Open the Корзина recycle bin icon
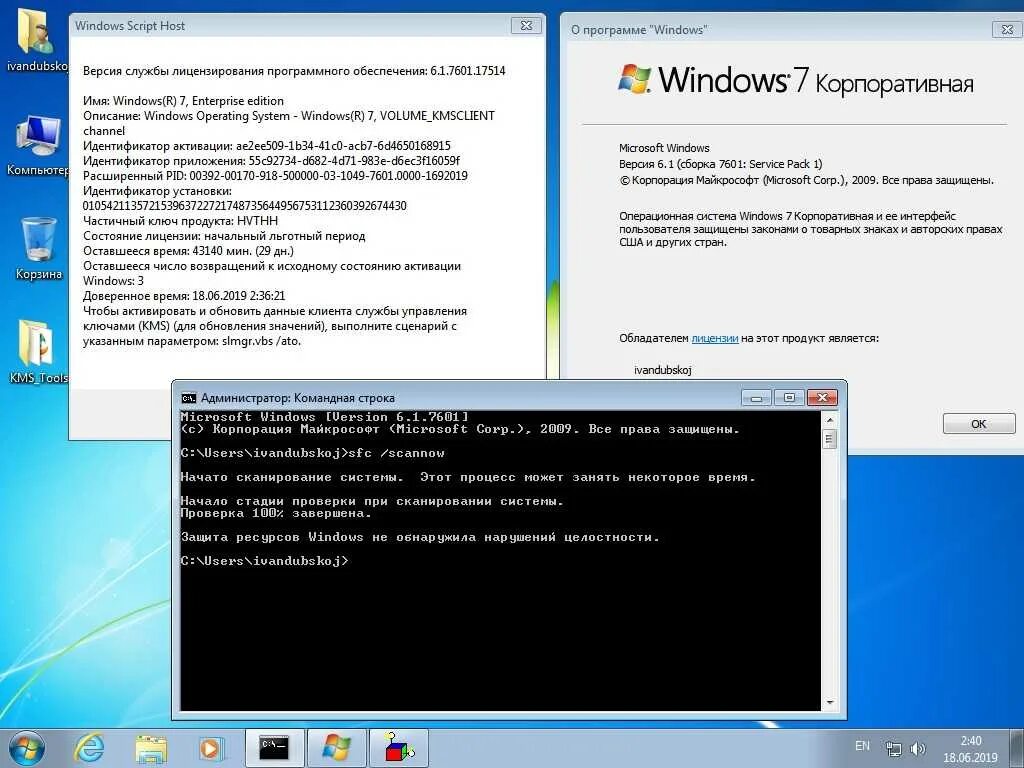 point(39,248)
